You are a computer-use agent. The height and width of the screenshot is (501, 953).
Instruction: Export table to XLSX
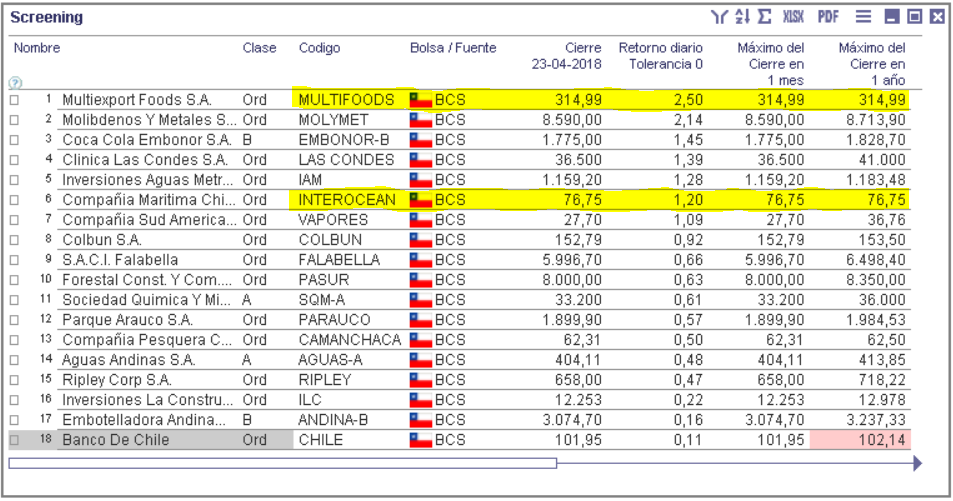point(793,16)
